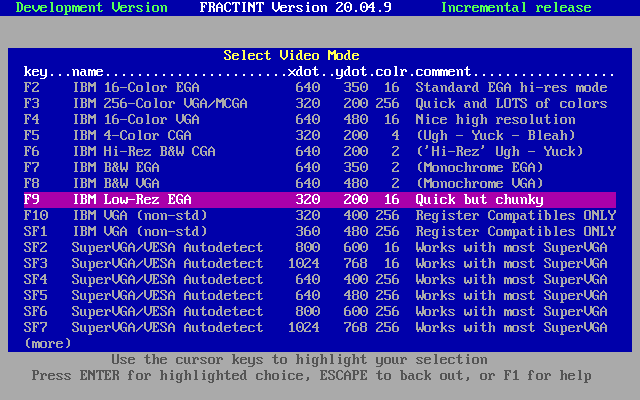Viewport: 640px width, 400px height.
Task: Click 'Use the cursor keys' instruction line
Action: [300, 360]
